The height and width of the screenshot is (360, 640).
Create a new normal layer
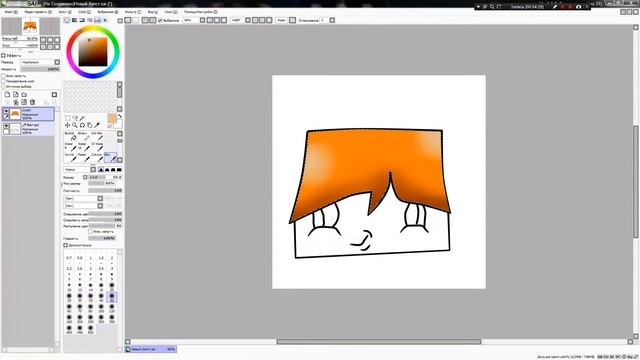7,94
